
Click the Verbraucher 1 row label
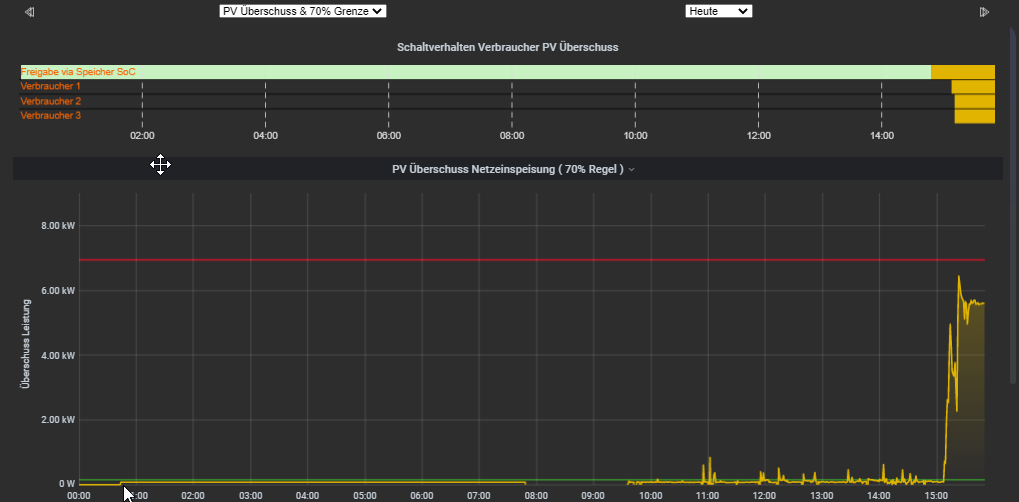[x=51, y=86]
